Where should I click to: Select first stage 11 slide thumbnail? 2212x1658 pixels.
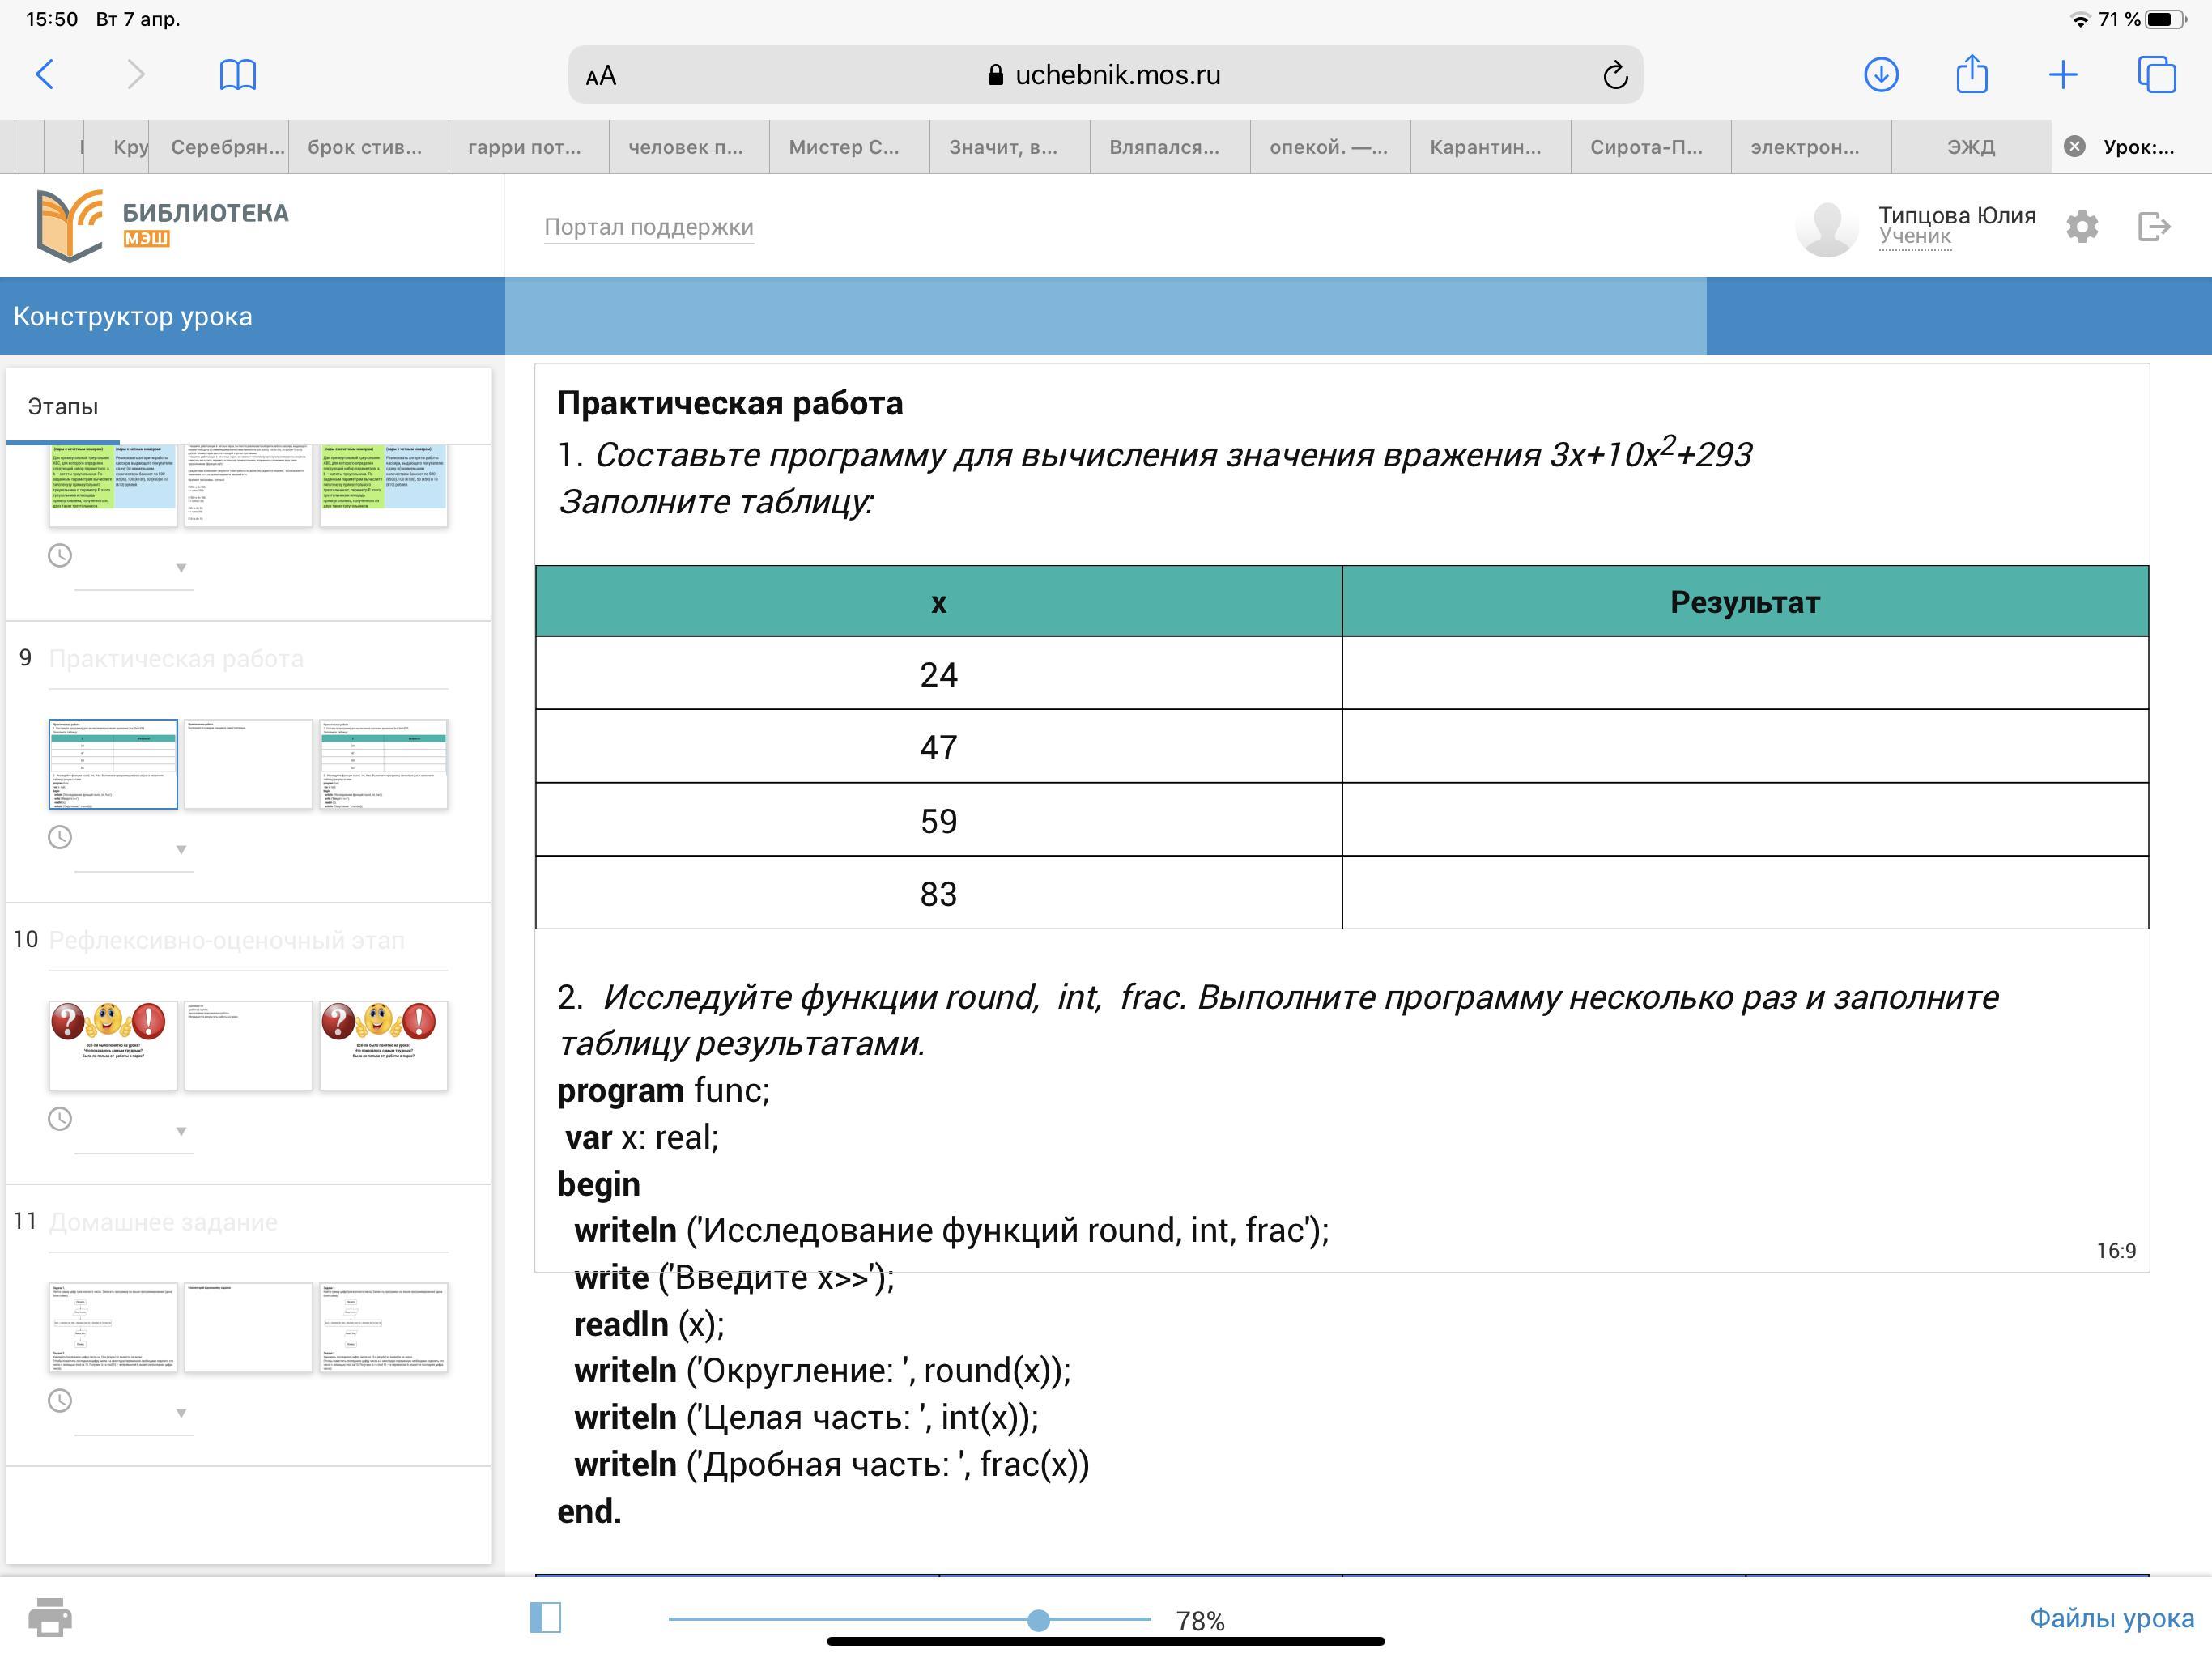click(113, 1328)
